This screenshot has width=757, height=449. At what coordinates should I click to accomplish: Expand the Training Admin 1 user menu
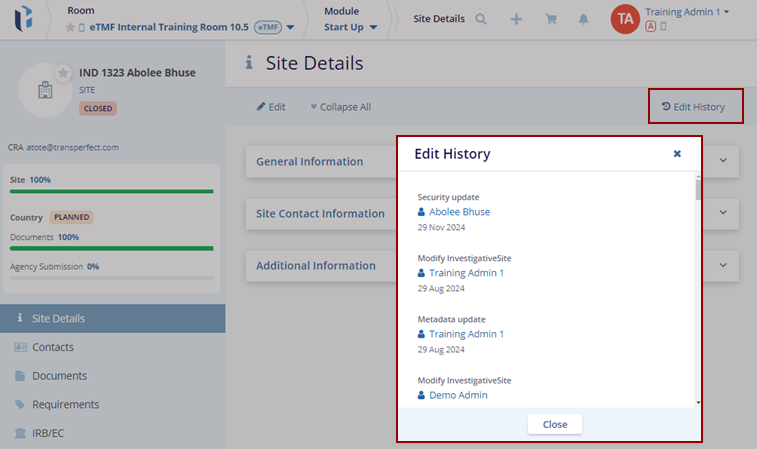(686, 12)
